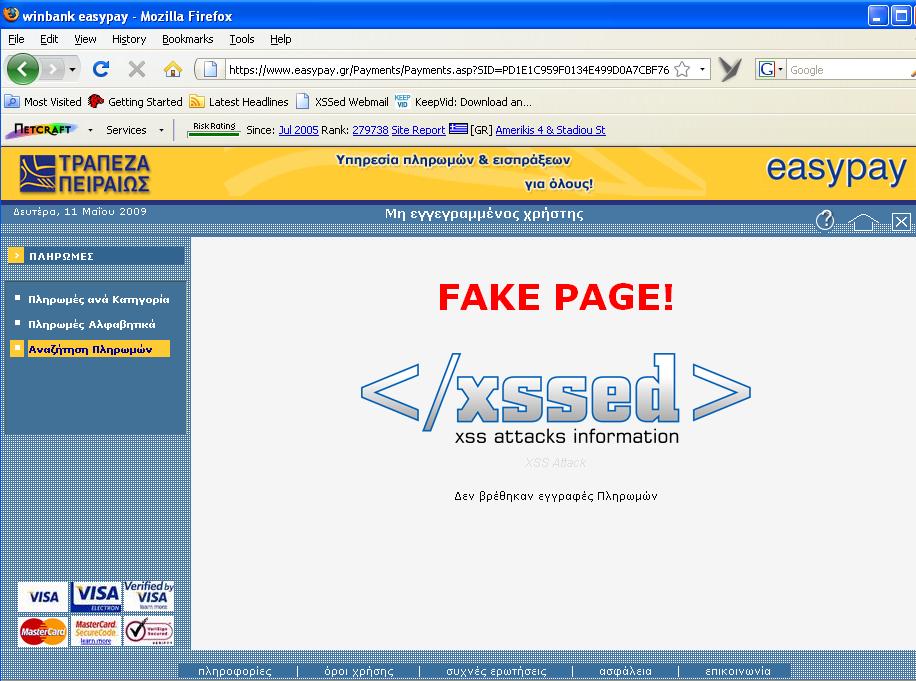
Task: Click the "Δεν βρέθηκαν εγγραφές Πληρωμών" message
Action: 556,496
